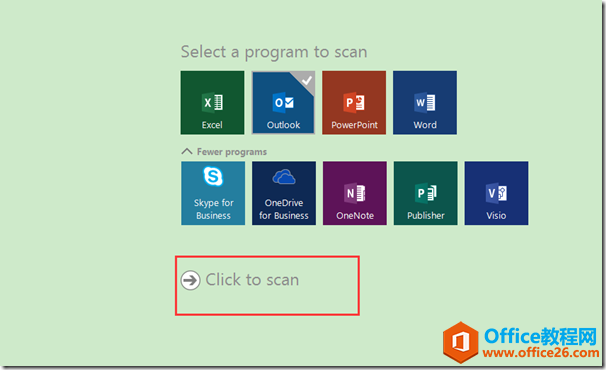Select OneDrive for Business tile
This screenshot has width=606, height=370.
[x=284, y=193]
